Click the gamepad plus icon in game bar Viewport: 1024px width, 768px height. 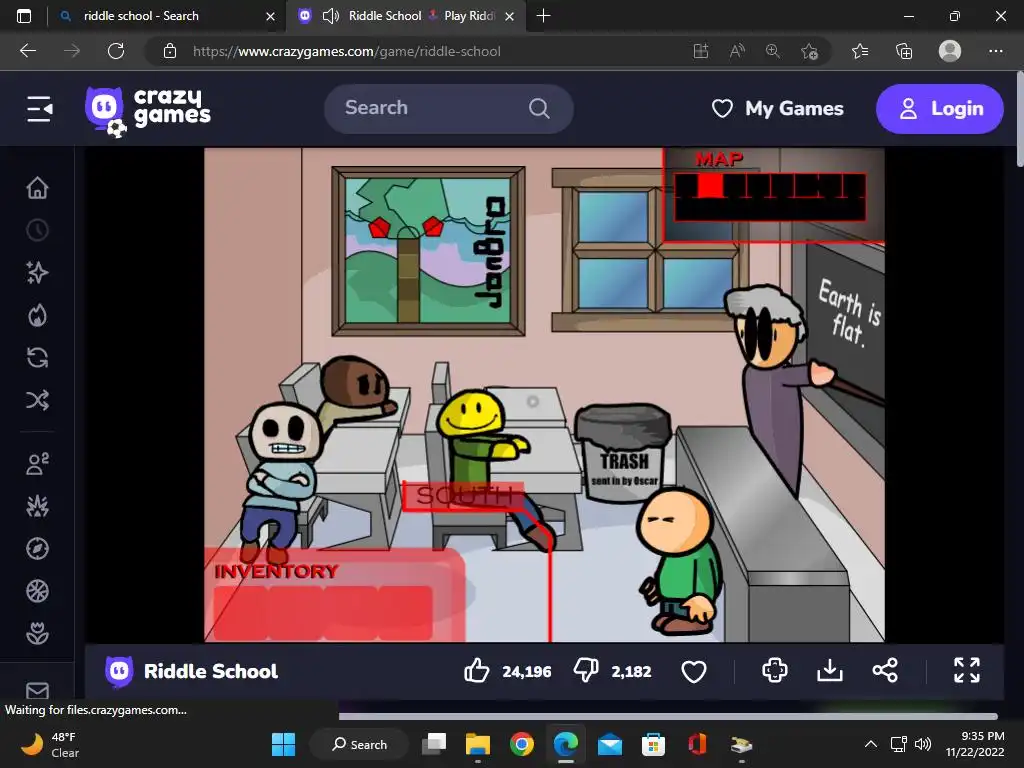tap(775, 671)
